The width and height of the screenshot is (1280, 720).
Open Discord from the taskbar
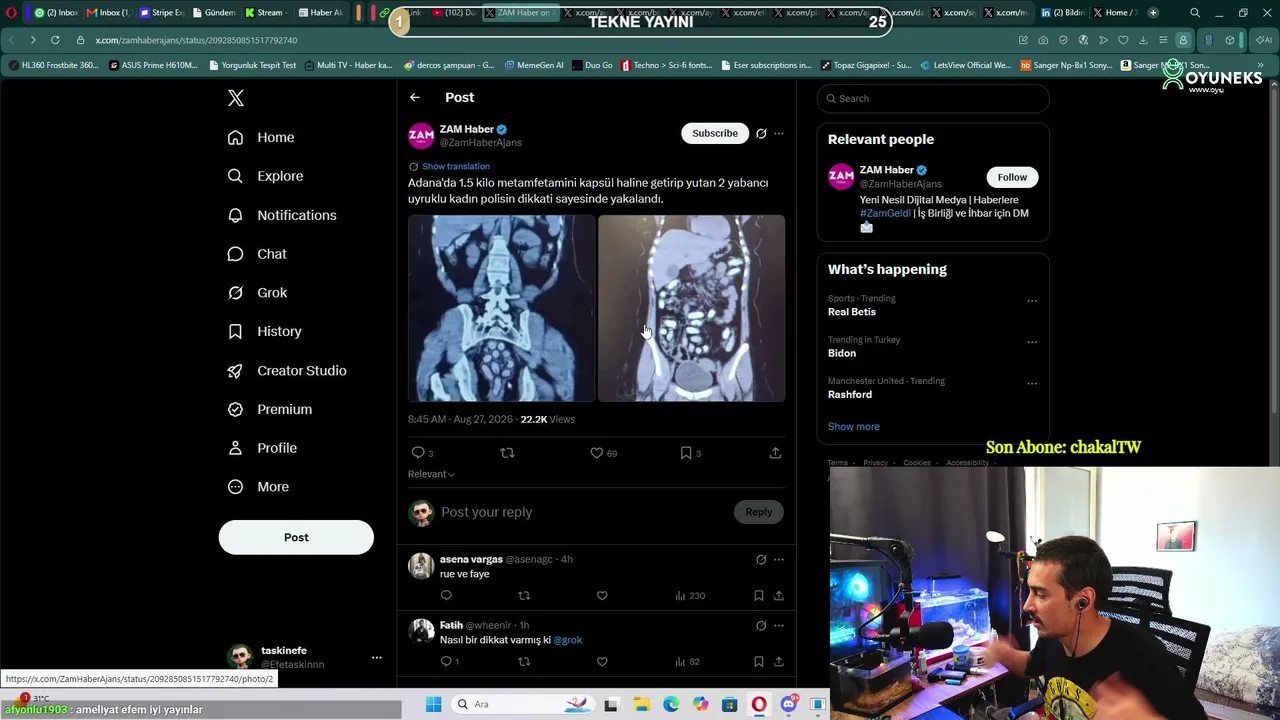pyautogui.click(x=789, y=704)
